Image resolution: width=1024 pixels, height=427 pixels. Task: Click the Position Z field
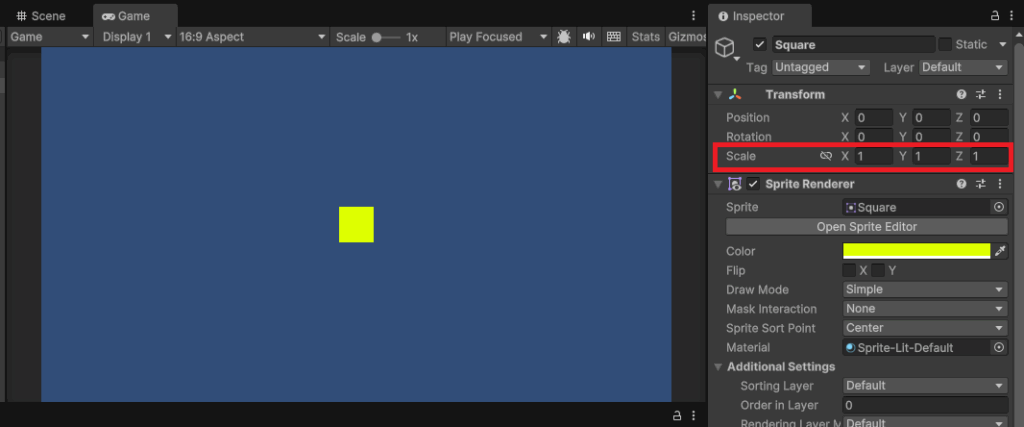point(989,118)
